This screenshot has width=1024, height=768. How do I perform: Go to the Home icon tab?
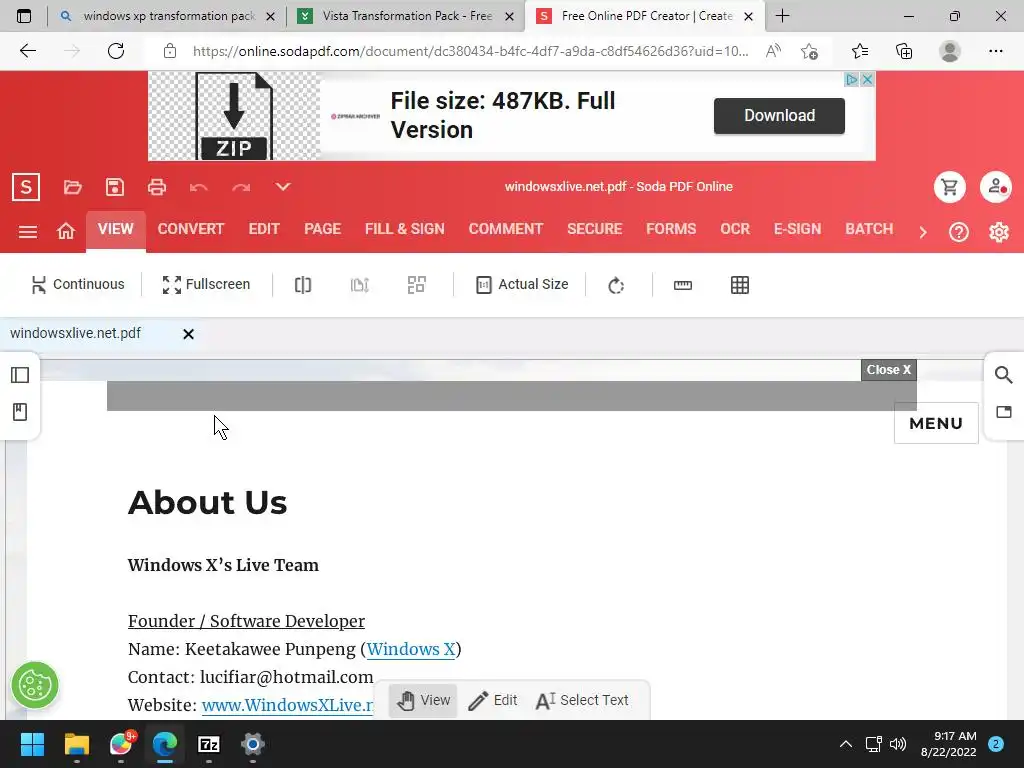click(66, 231)
